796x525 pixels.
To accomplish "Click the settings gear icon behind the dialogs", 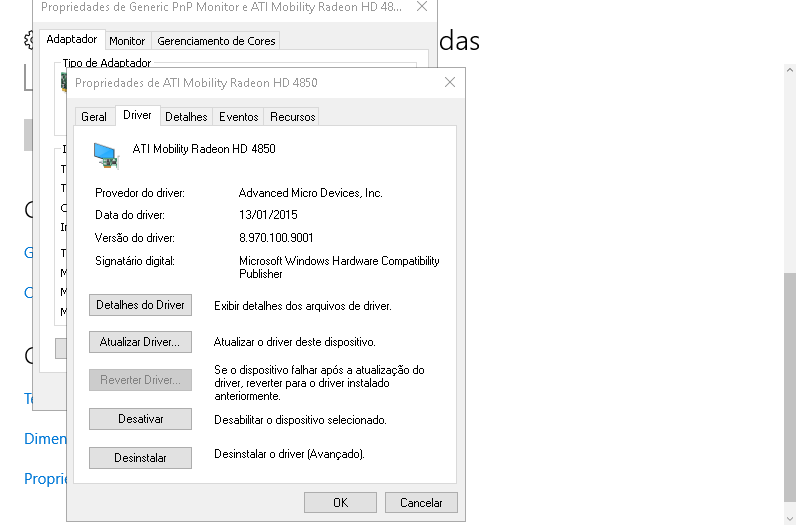I will (28, 40).
